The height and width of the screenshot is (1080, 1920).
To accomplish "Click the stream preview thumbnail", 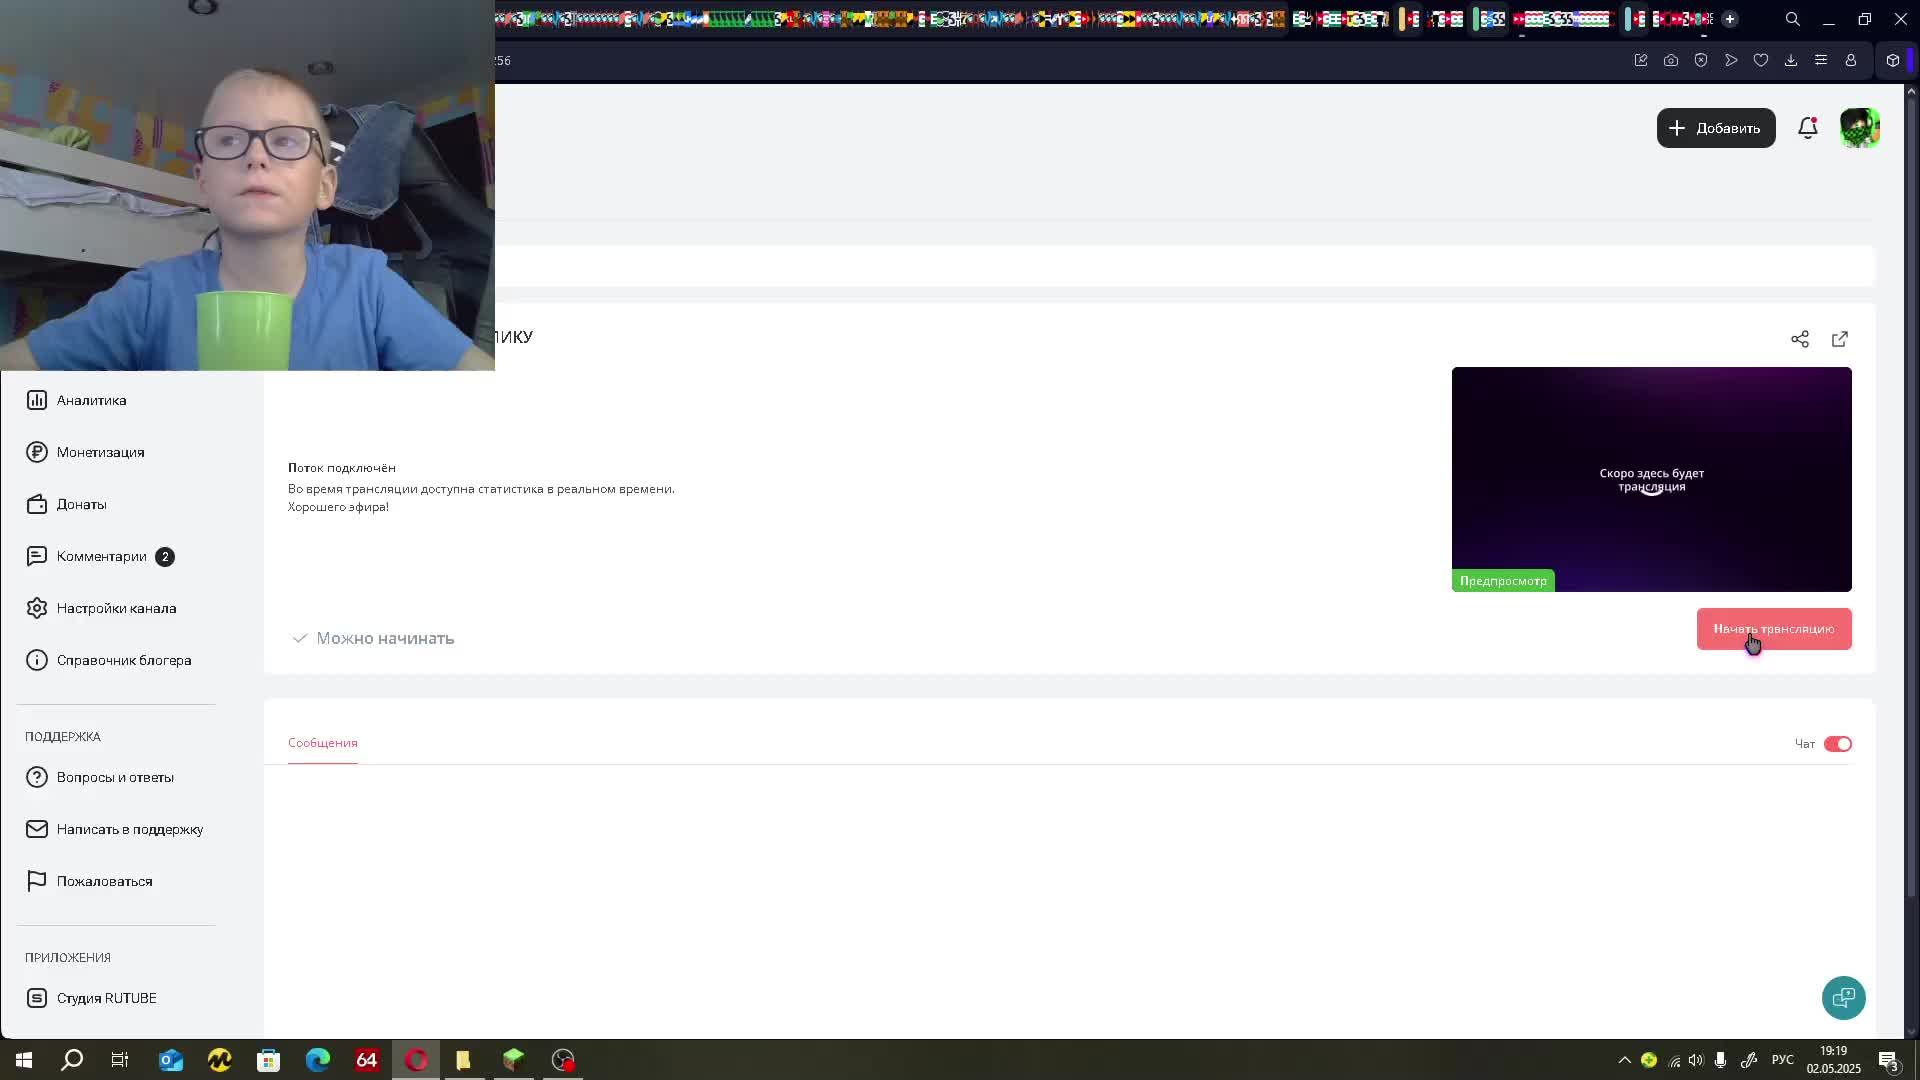I will [1651, 479].
